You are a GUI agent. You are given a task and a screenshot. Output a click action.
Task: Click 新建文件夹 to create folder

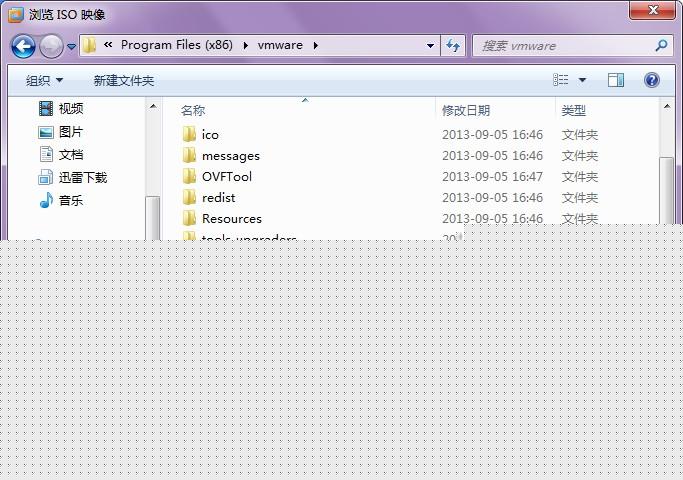(x=124, y=81)
